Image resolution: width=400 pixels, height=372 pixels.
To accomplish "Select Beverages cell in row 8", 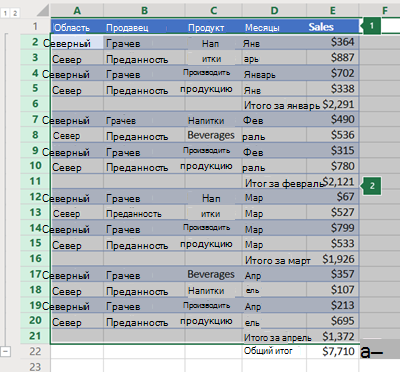I will click(x=214, y=135).
